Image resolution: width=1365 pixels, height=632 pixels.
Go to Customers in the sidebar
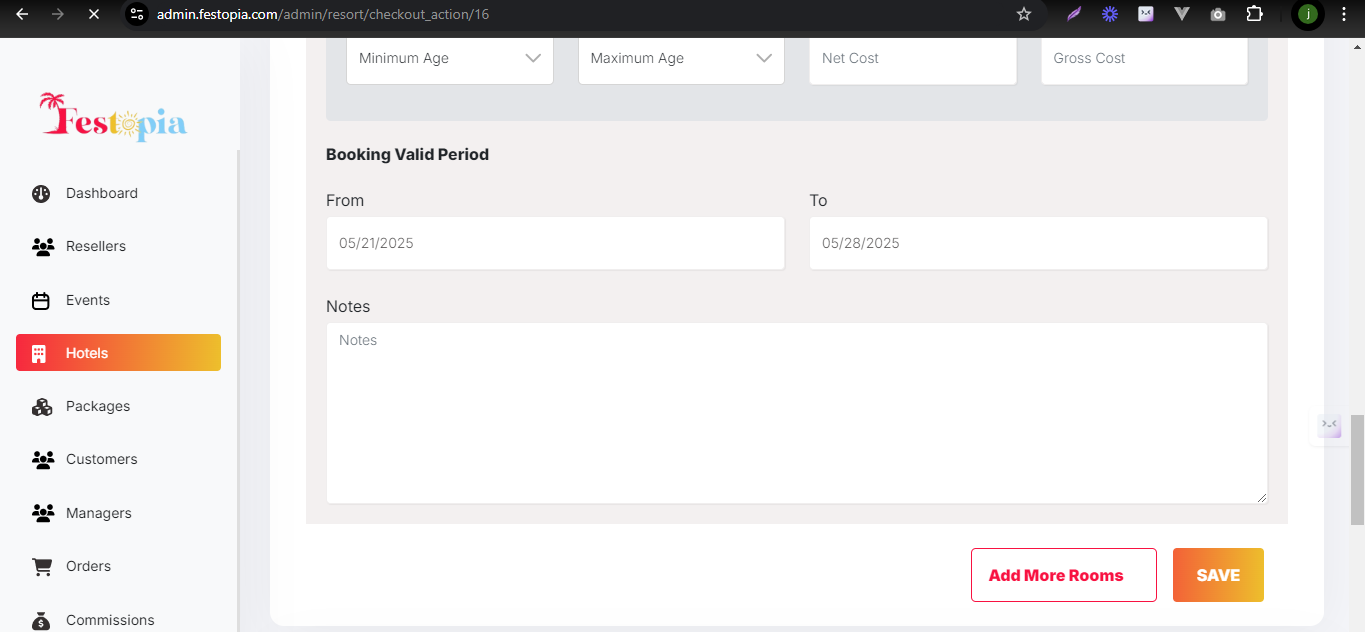point(101,460)
